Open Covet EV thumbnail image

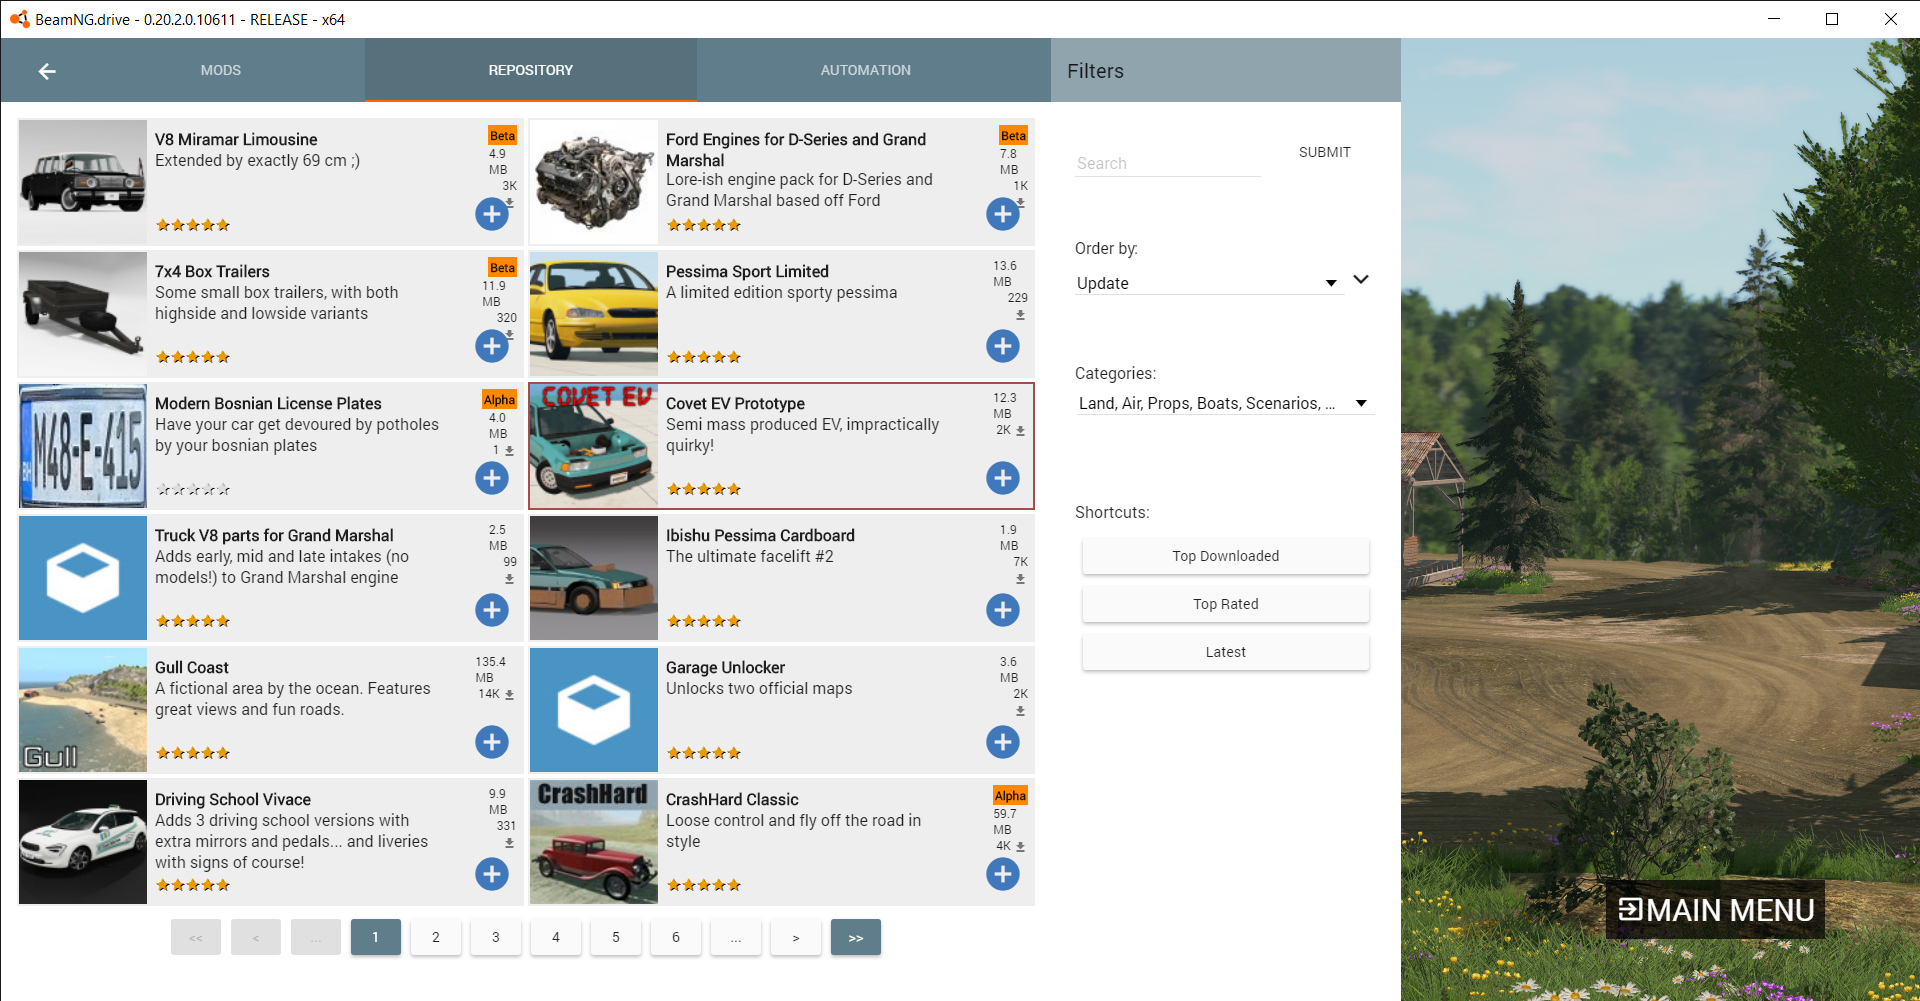pos(594,446)
